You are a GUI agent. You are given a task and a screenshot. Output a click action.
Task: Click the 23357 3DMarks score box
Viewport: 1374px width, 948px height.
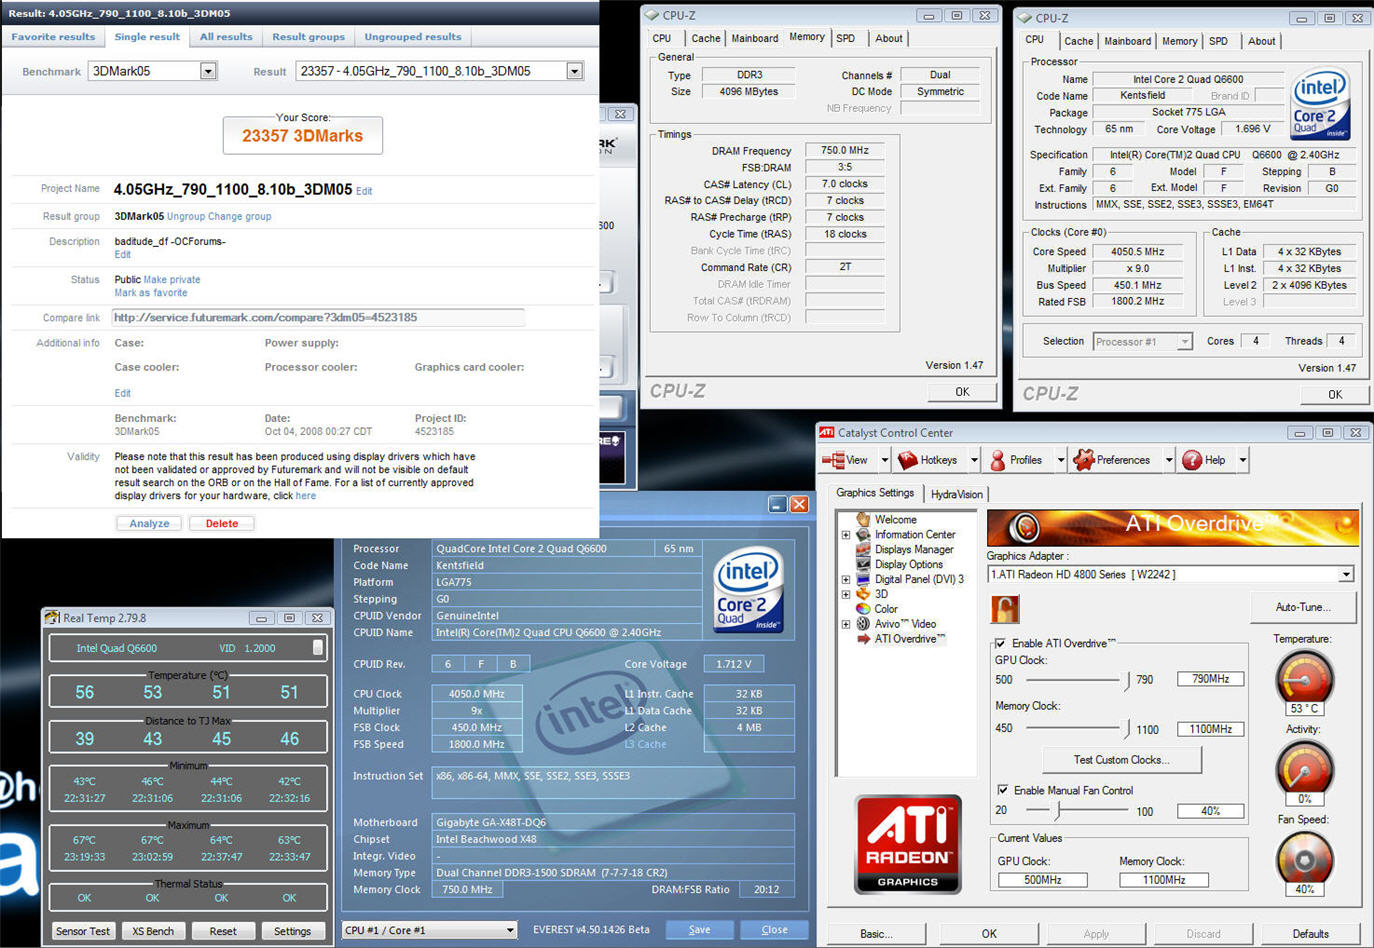[x=302, y=136]
